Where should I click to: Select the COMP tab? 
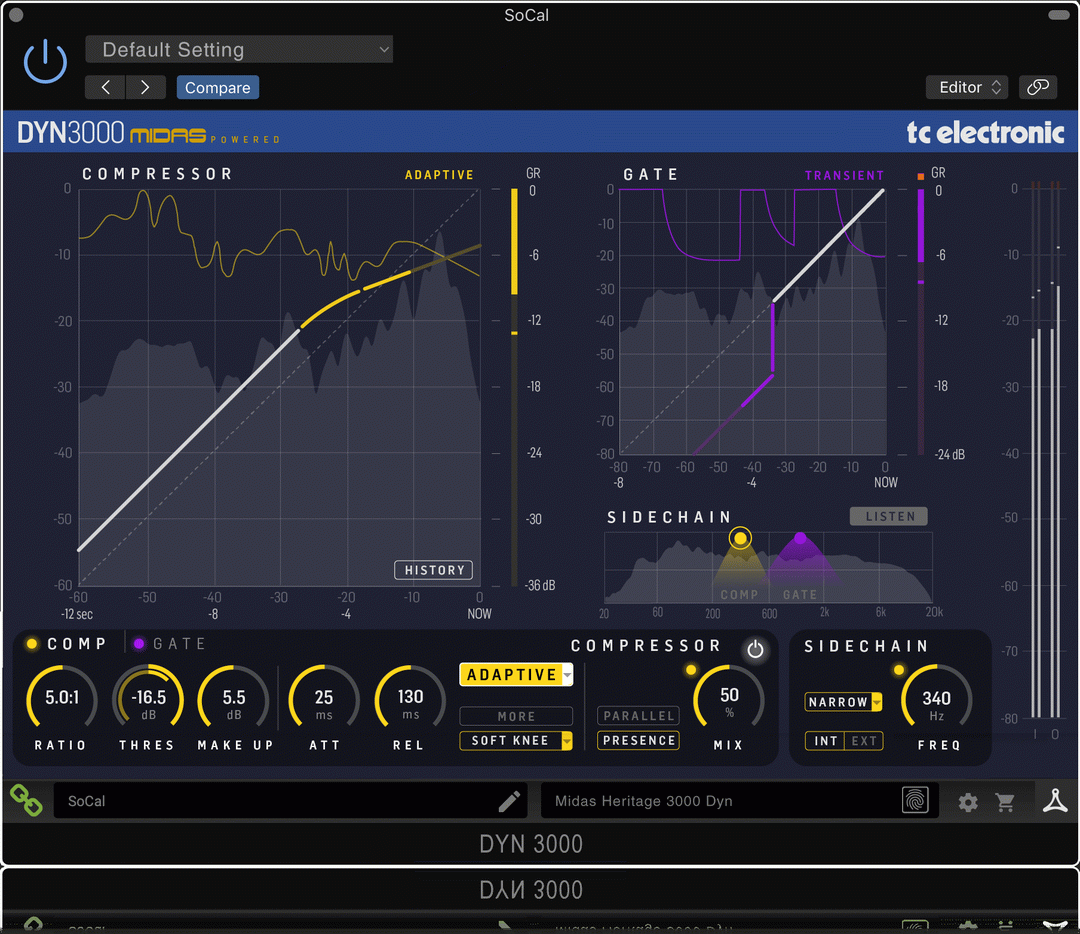pyautogui.click(x=68, y=644)
